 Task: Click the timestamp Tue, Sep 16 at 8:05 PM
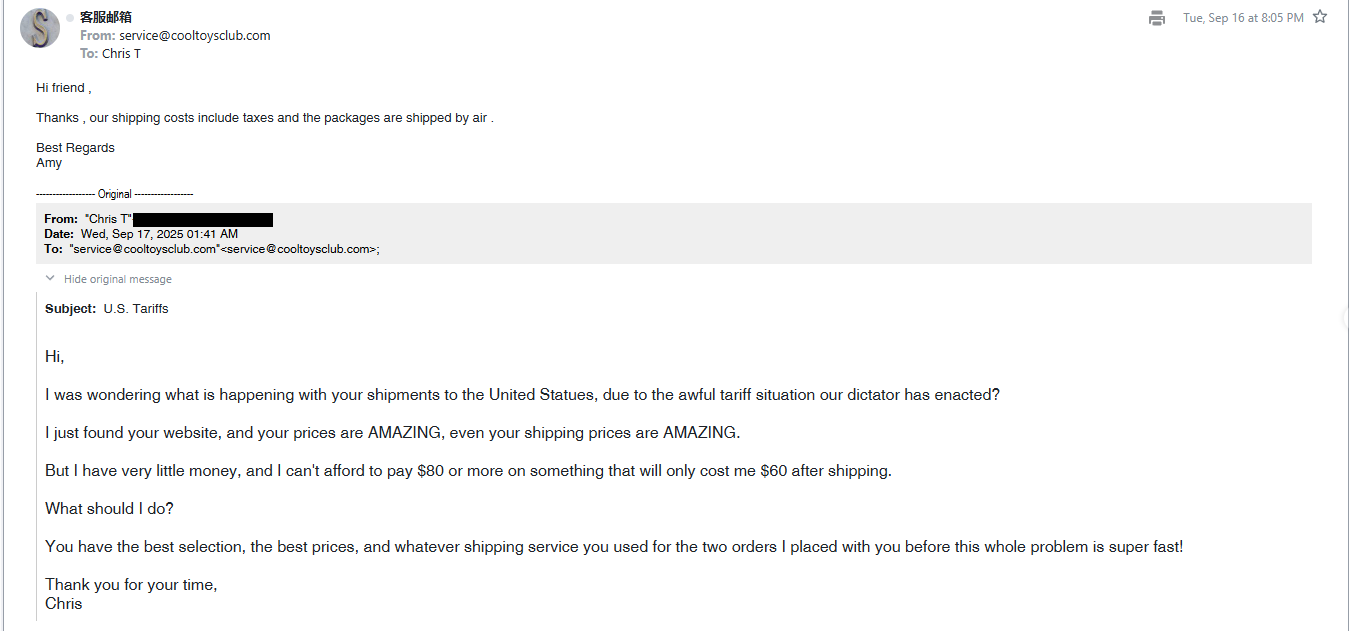pos(1243,18)
